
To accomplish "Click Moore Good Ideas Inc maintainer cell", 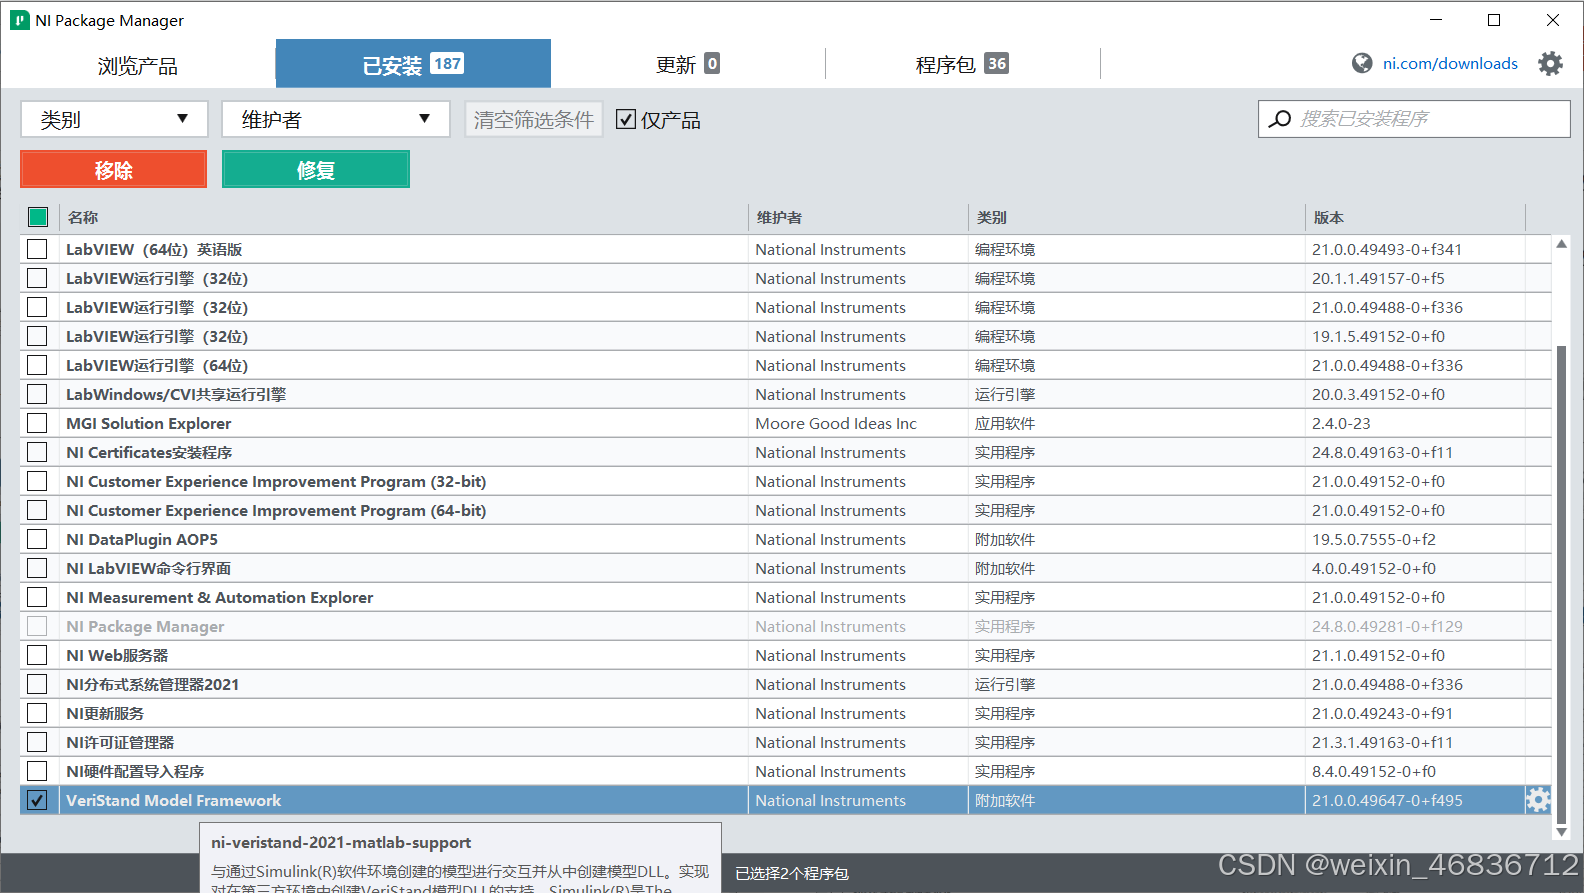I will [836, 423].
